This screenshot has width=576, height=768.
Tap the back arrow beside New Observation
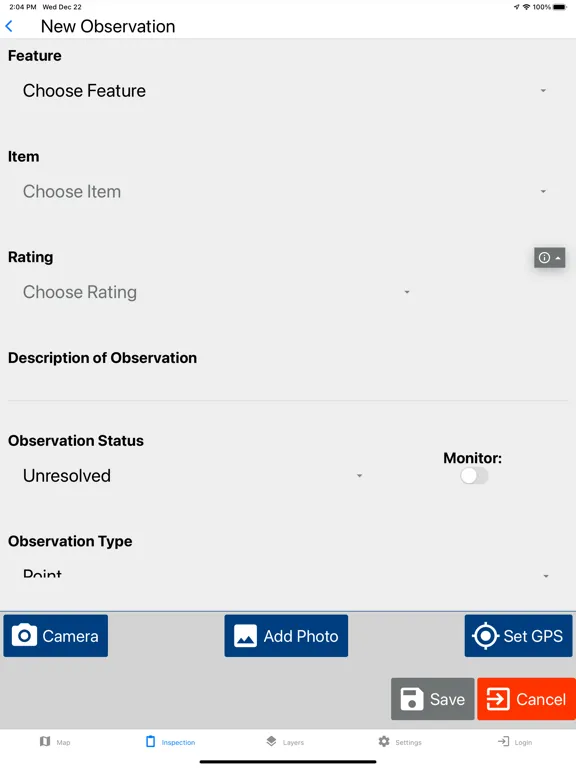point(9,26)
